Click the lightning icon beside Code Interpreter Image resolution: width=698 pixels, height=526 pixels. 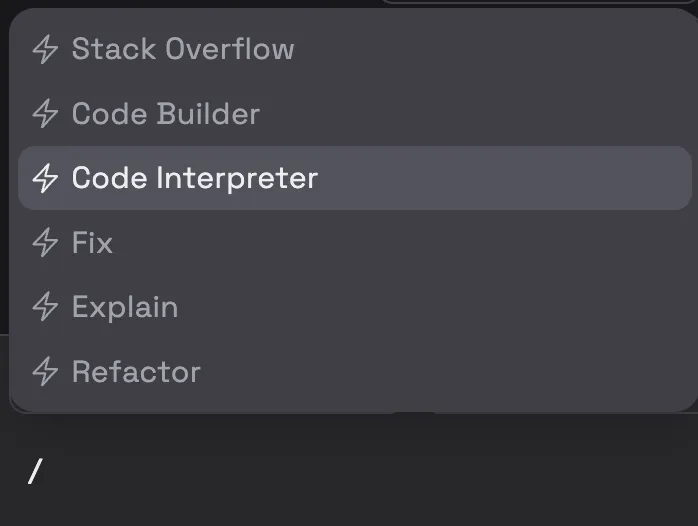pyautogui.click(x=45, y=178)
